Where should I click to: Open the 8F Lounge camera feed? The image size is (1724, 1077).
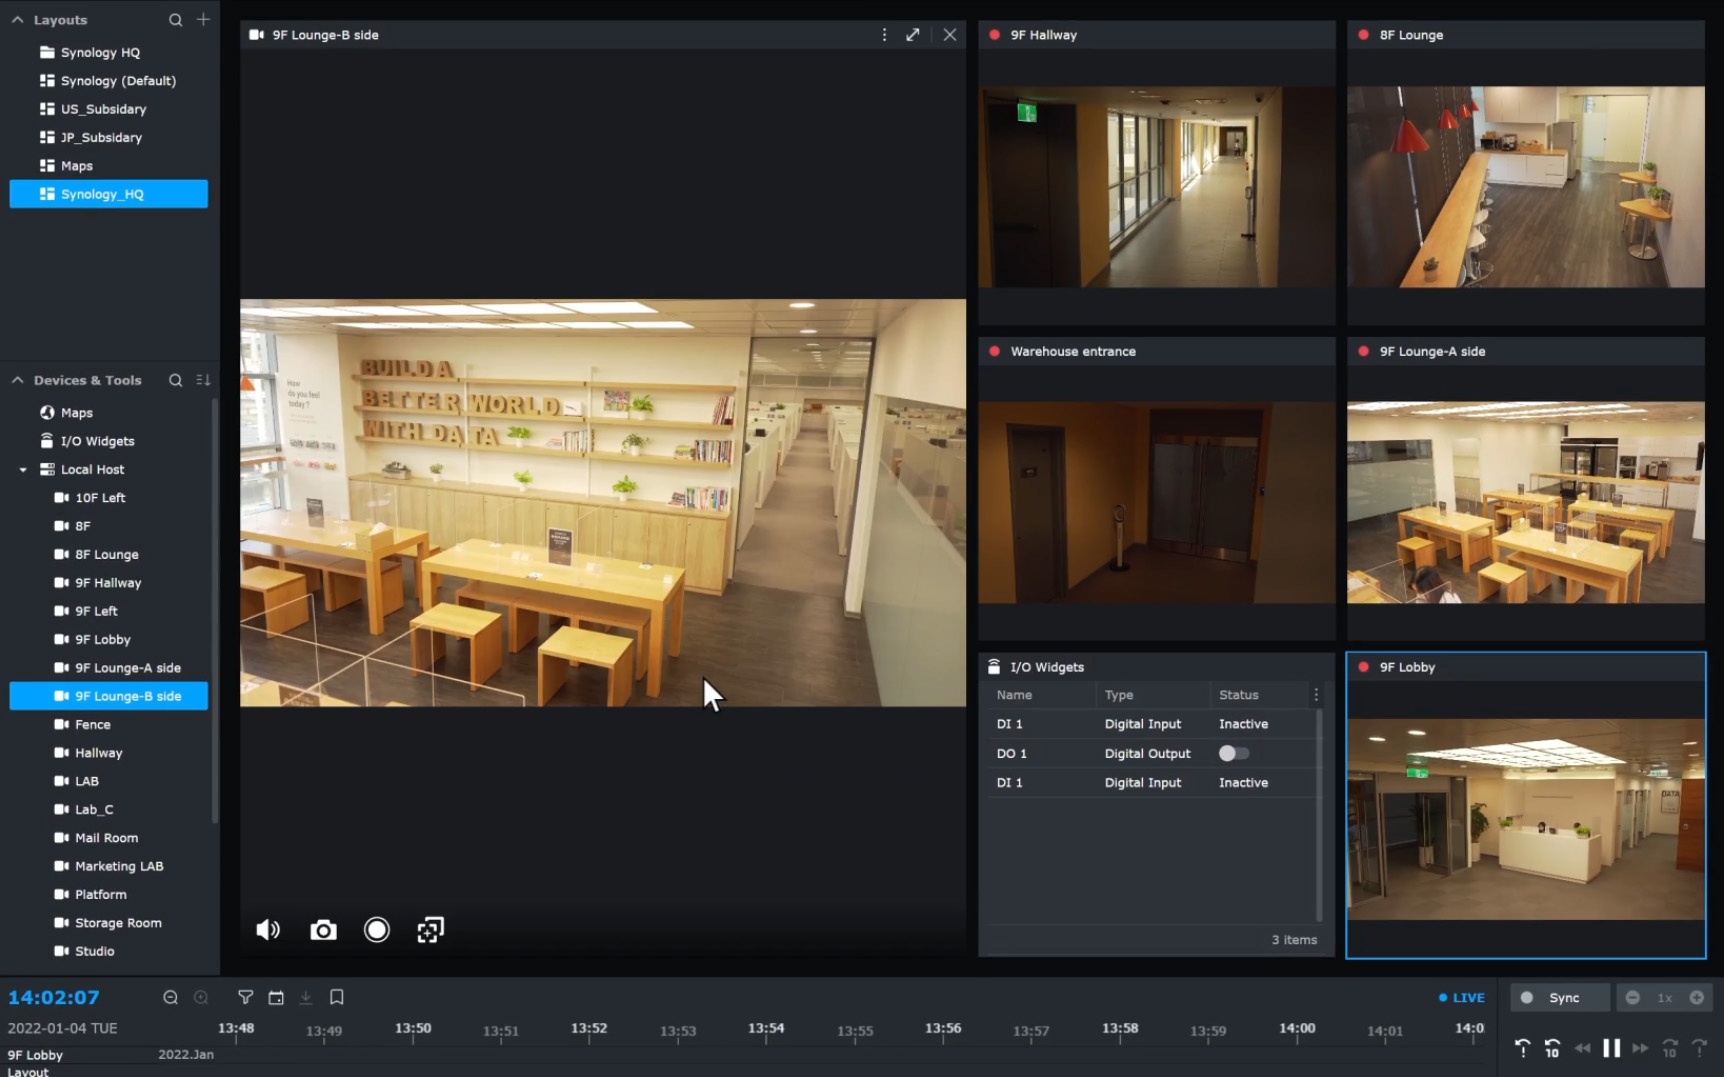[1525, 187]
